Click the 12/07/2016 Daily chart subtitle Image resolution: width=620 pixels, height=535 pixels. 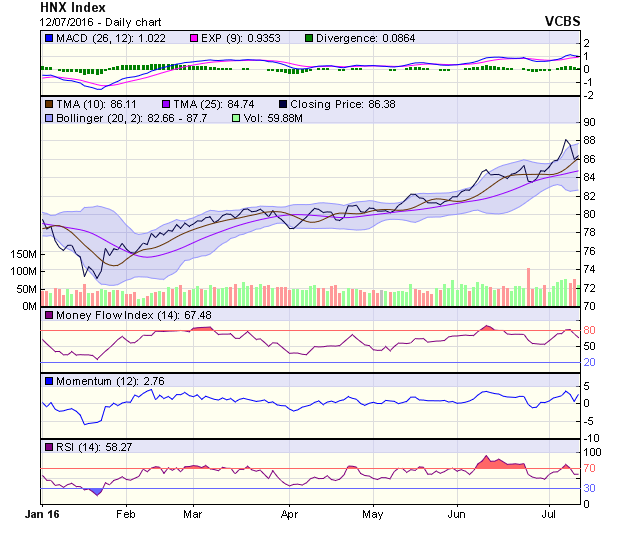[x=99, y=21]
